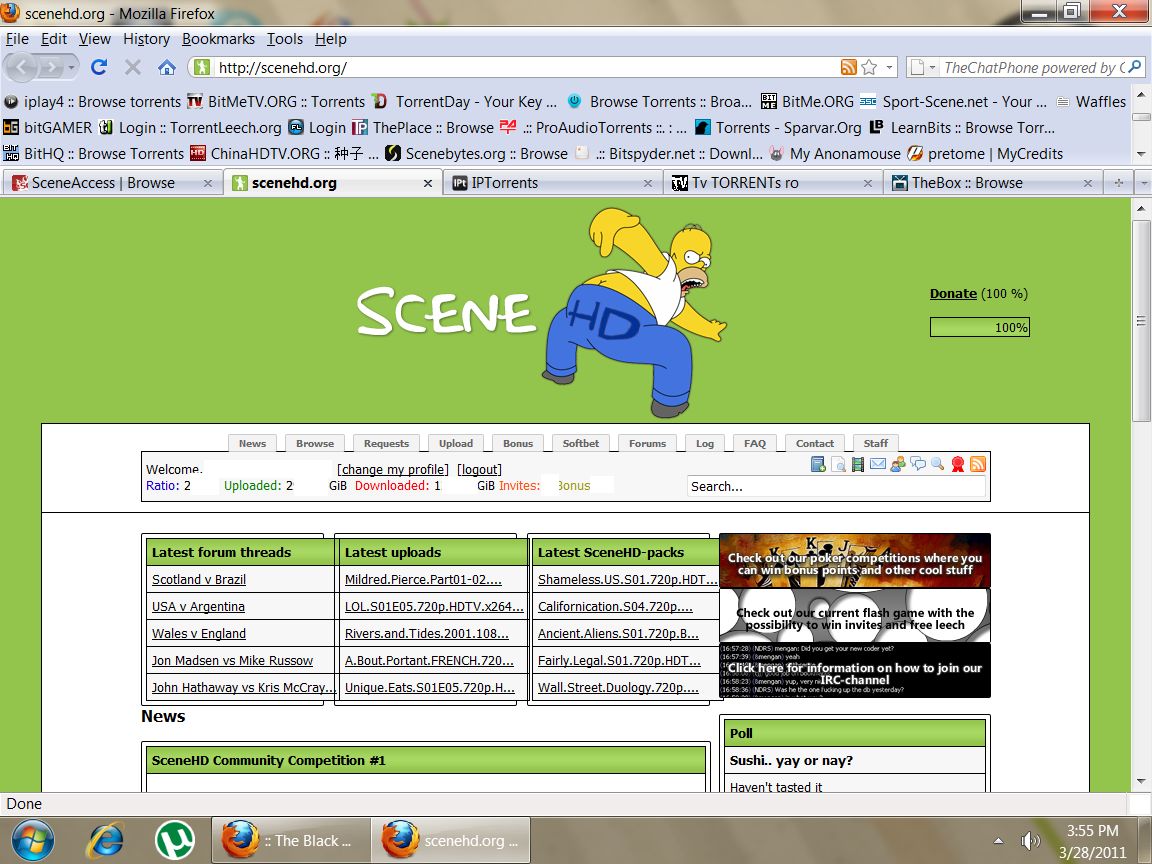Go to the Firefox home page
This screenshot has height=864, width=1152.
pos(167,68)
